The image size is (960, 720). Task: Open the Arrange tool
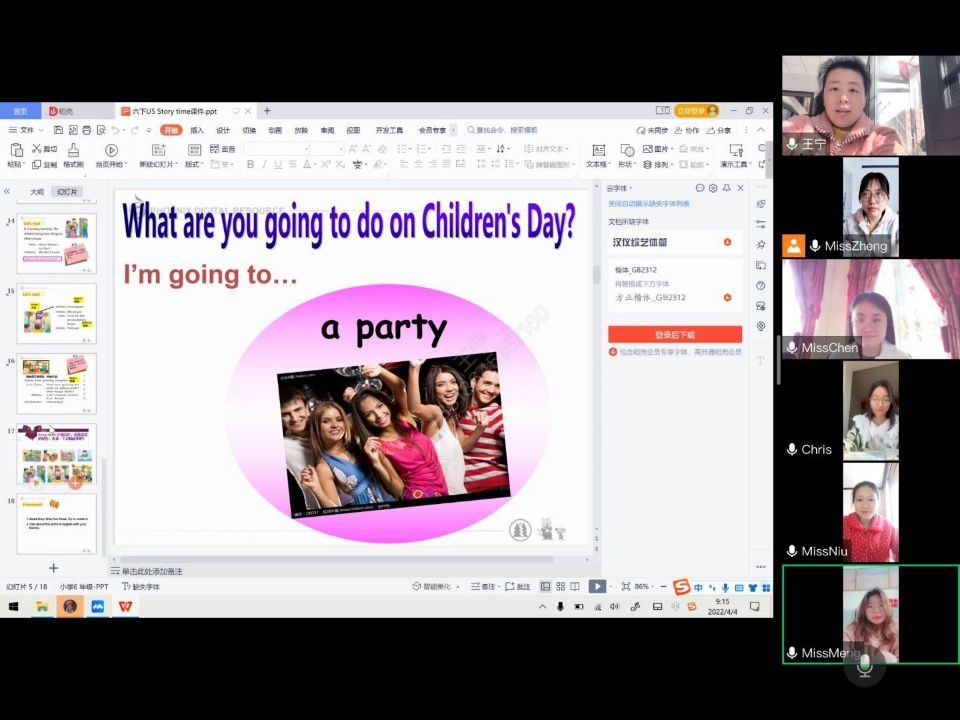click(657, 164)
